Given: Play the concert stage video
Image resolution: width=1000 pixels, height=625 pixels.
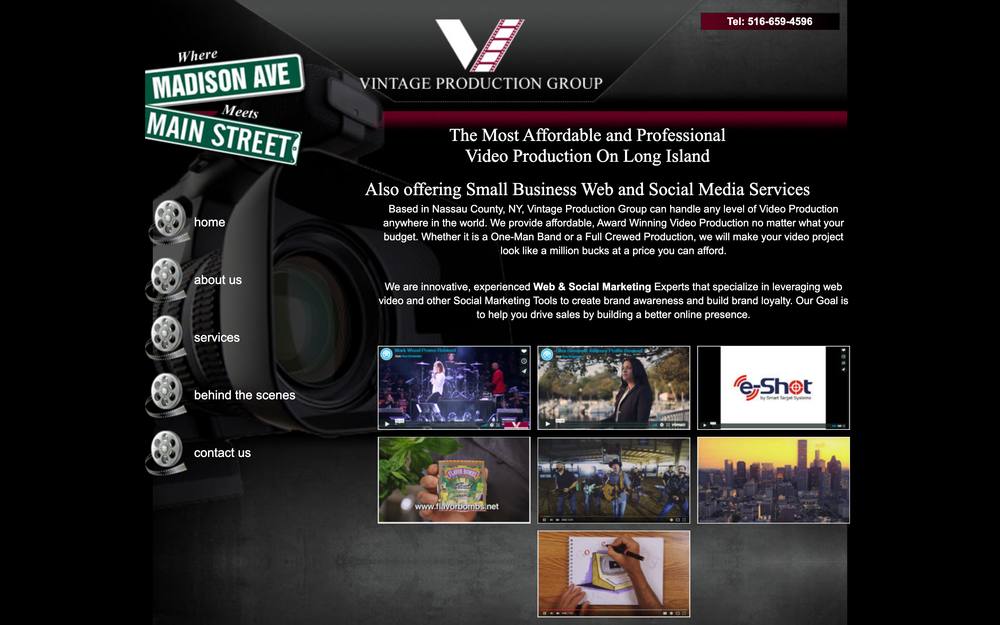Looking at the screenshot, I should [387, 423].
